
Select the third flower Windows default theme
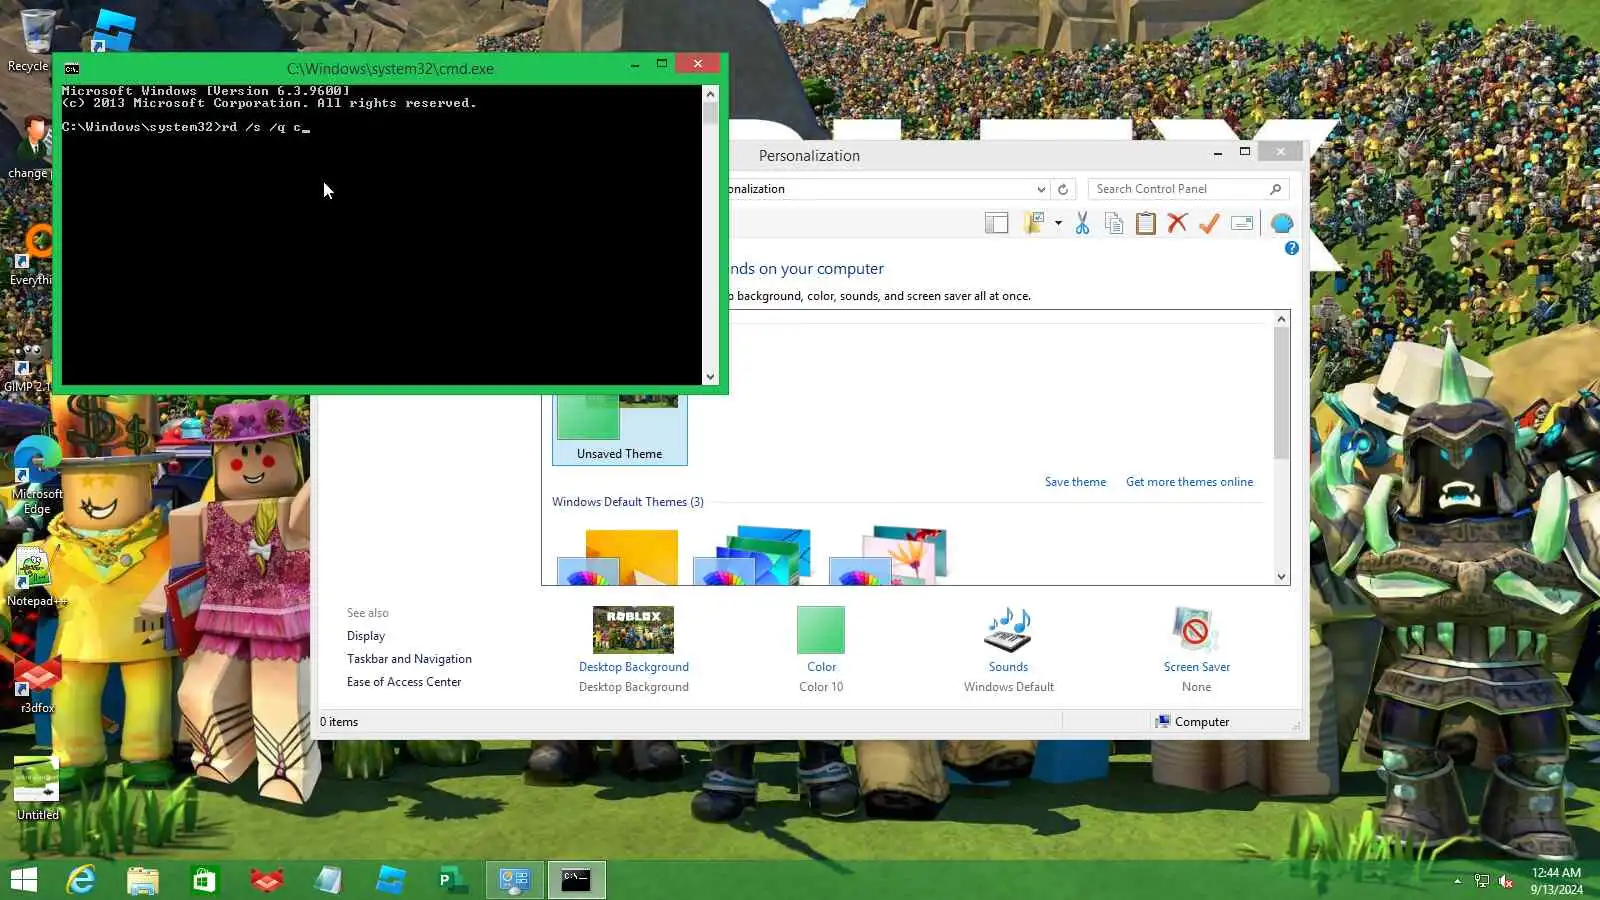click(889, 556)
